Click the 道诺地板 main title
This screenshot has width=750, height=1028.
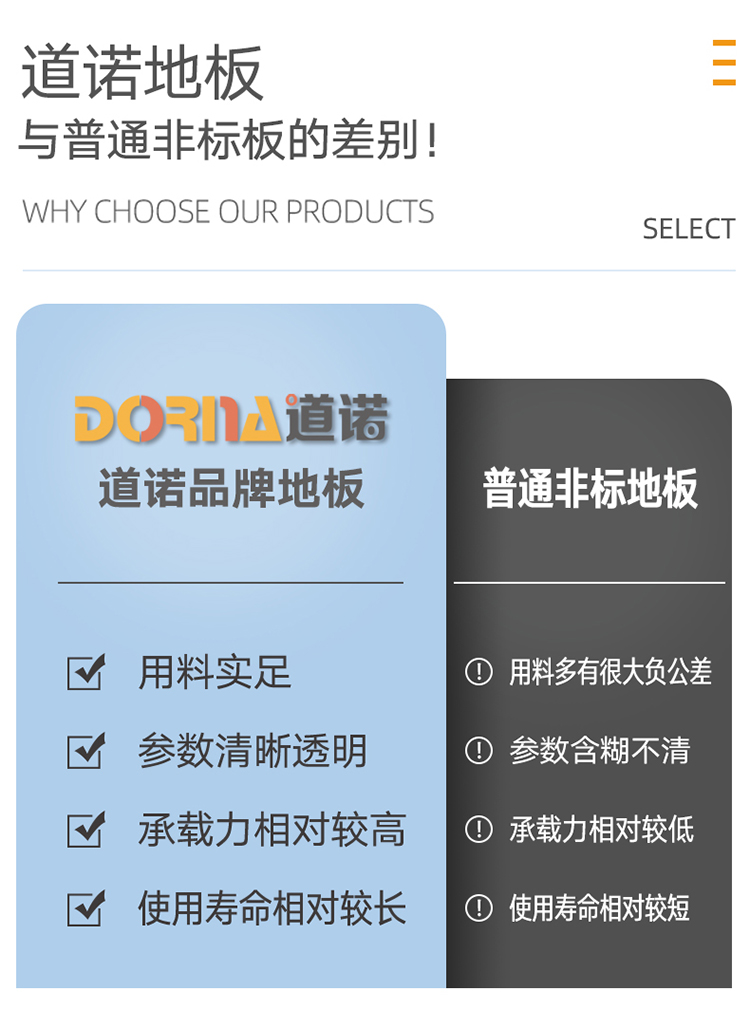click(x=142, y=72)
